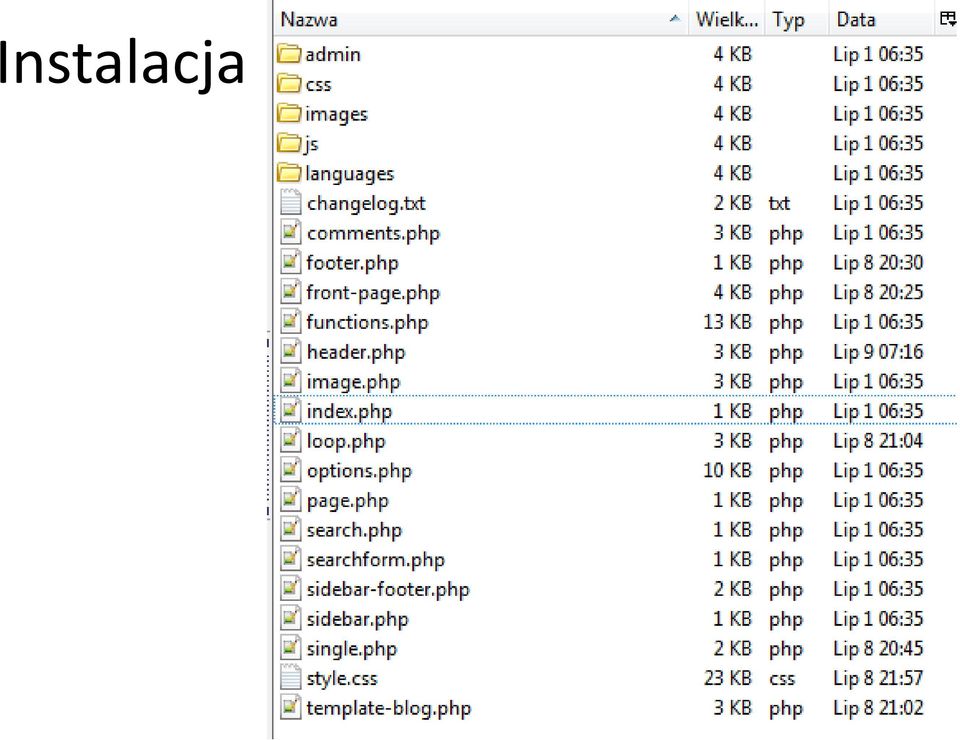Click the searchform.php file icon
This screenshot has width=960, height=740.
[x=290, y=559]
